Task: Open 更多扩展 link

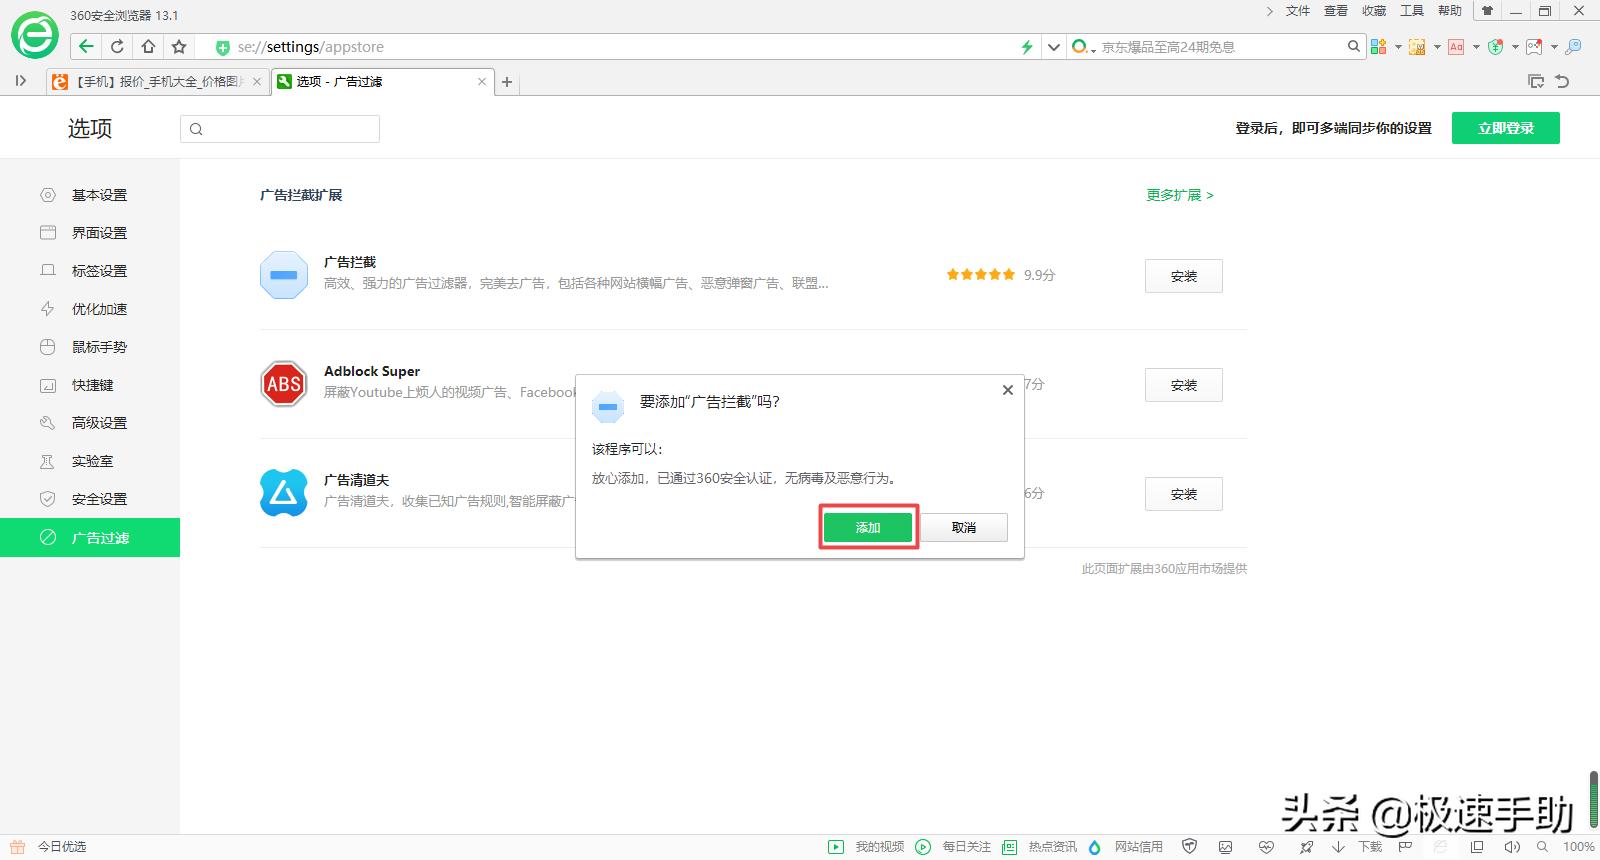Action: pos(1180,195)
